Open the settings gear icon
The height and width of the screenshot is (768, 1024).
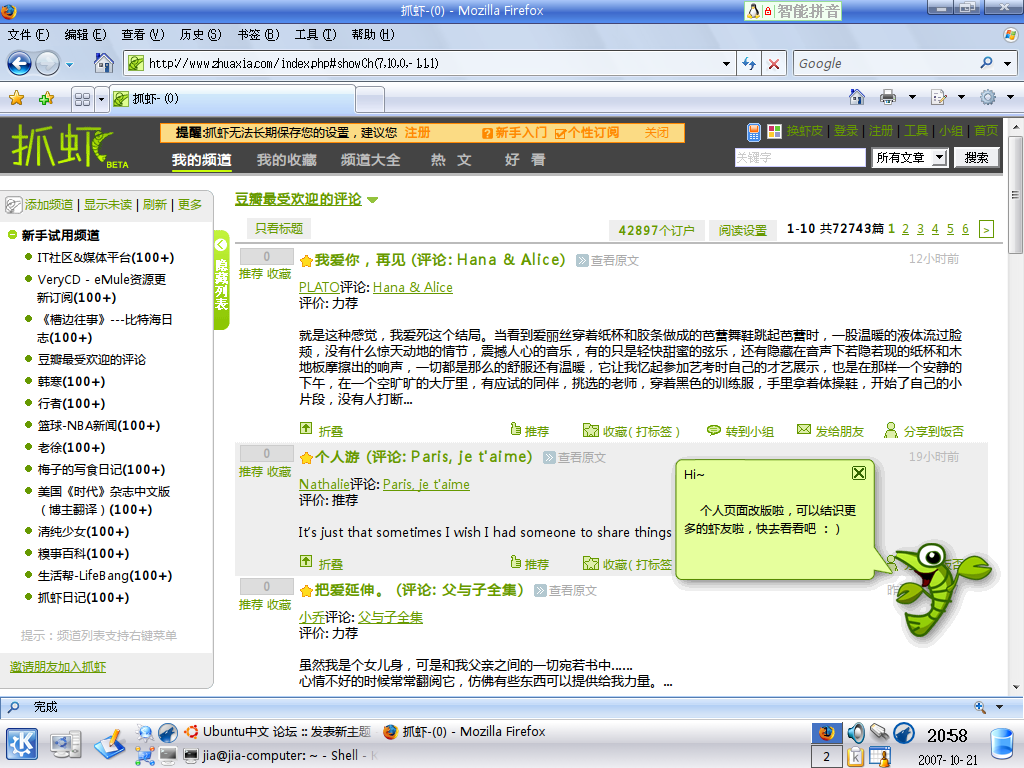click(987, 97)
